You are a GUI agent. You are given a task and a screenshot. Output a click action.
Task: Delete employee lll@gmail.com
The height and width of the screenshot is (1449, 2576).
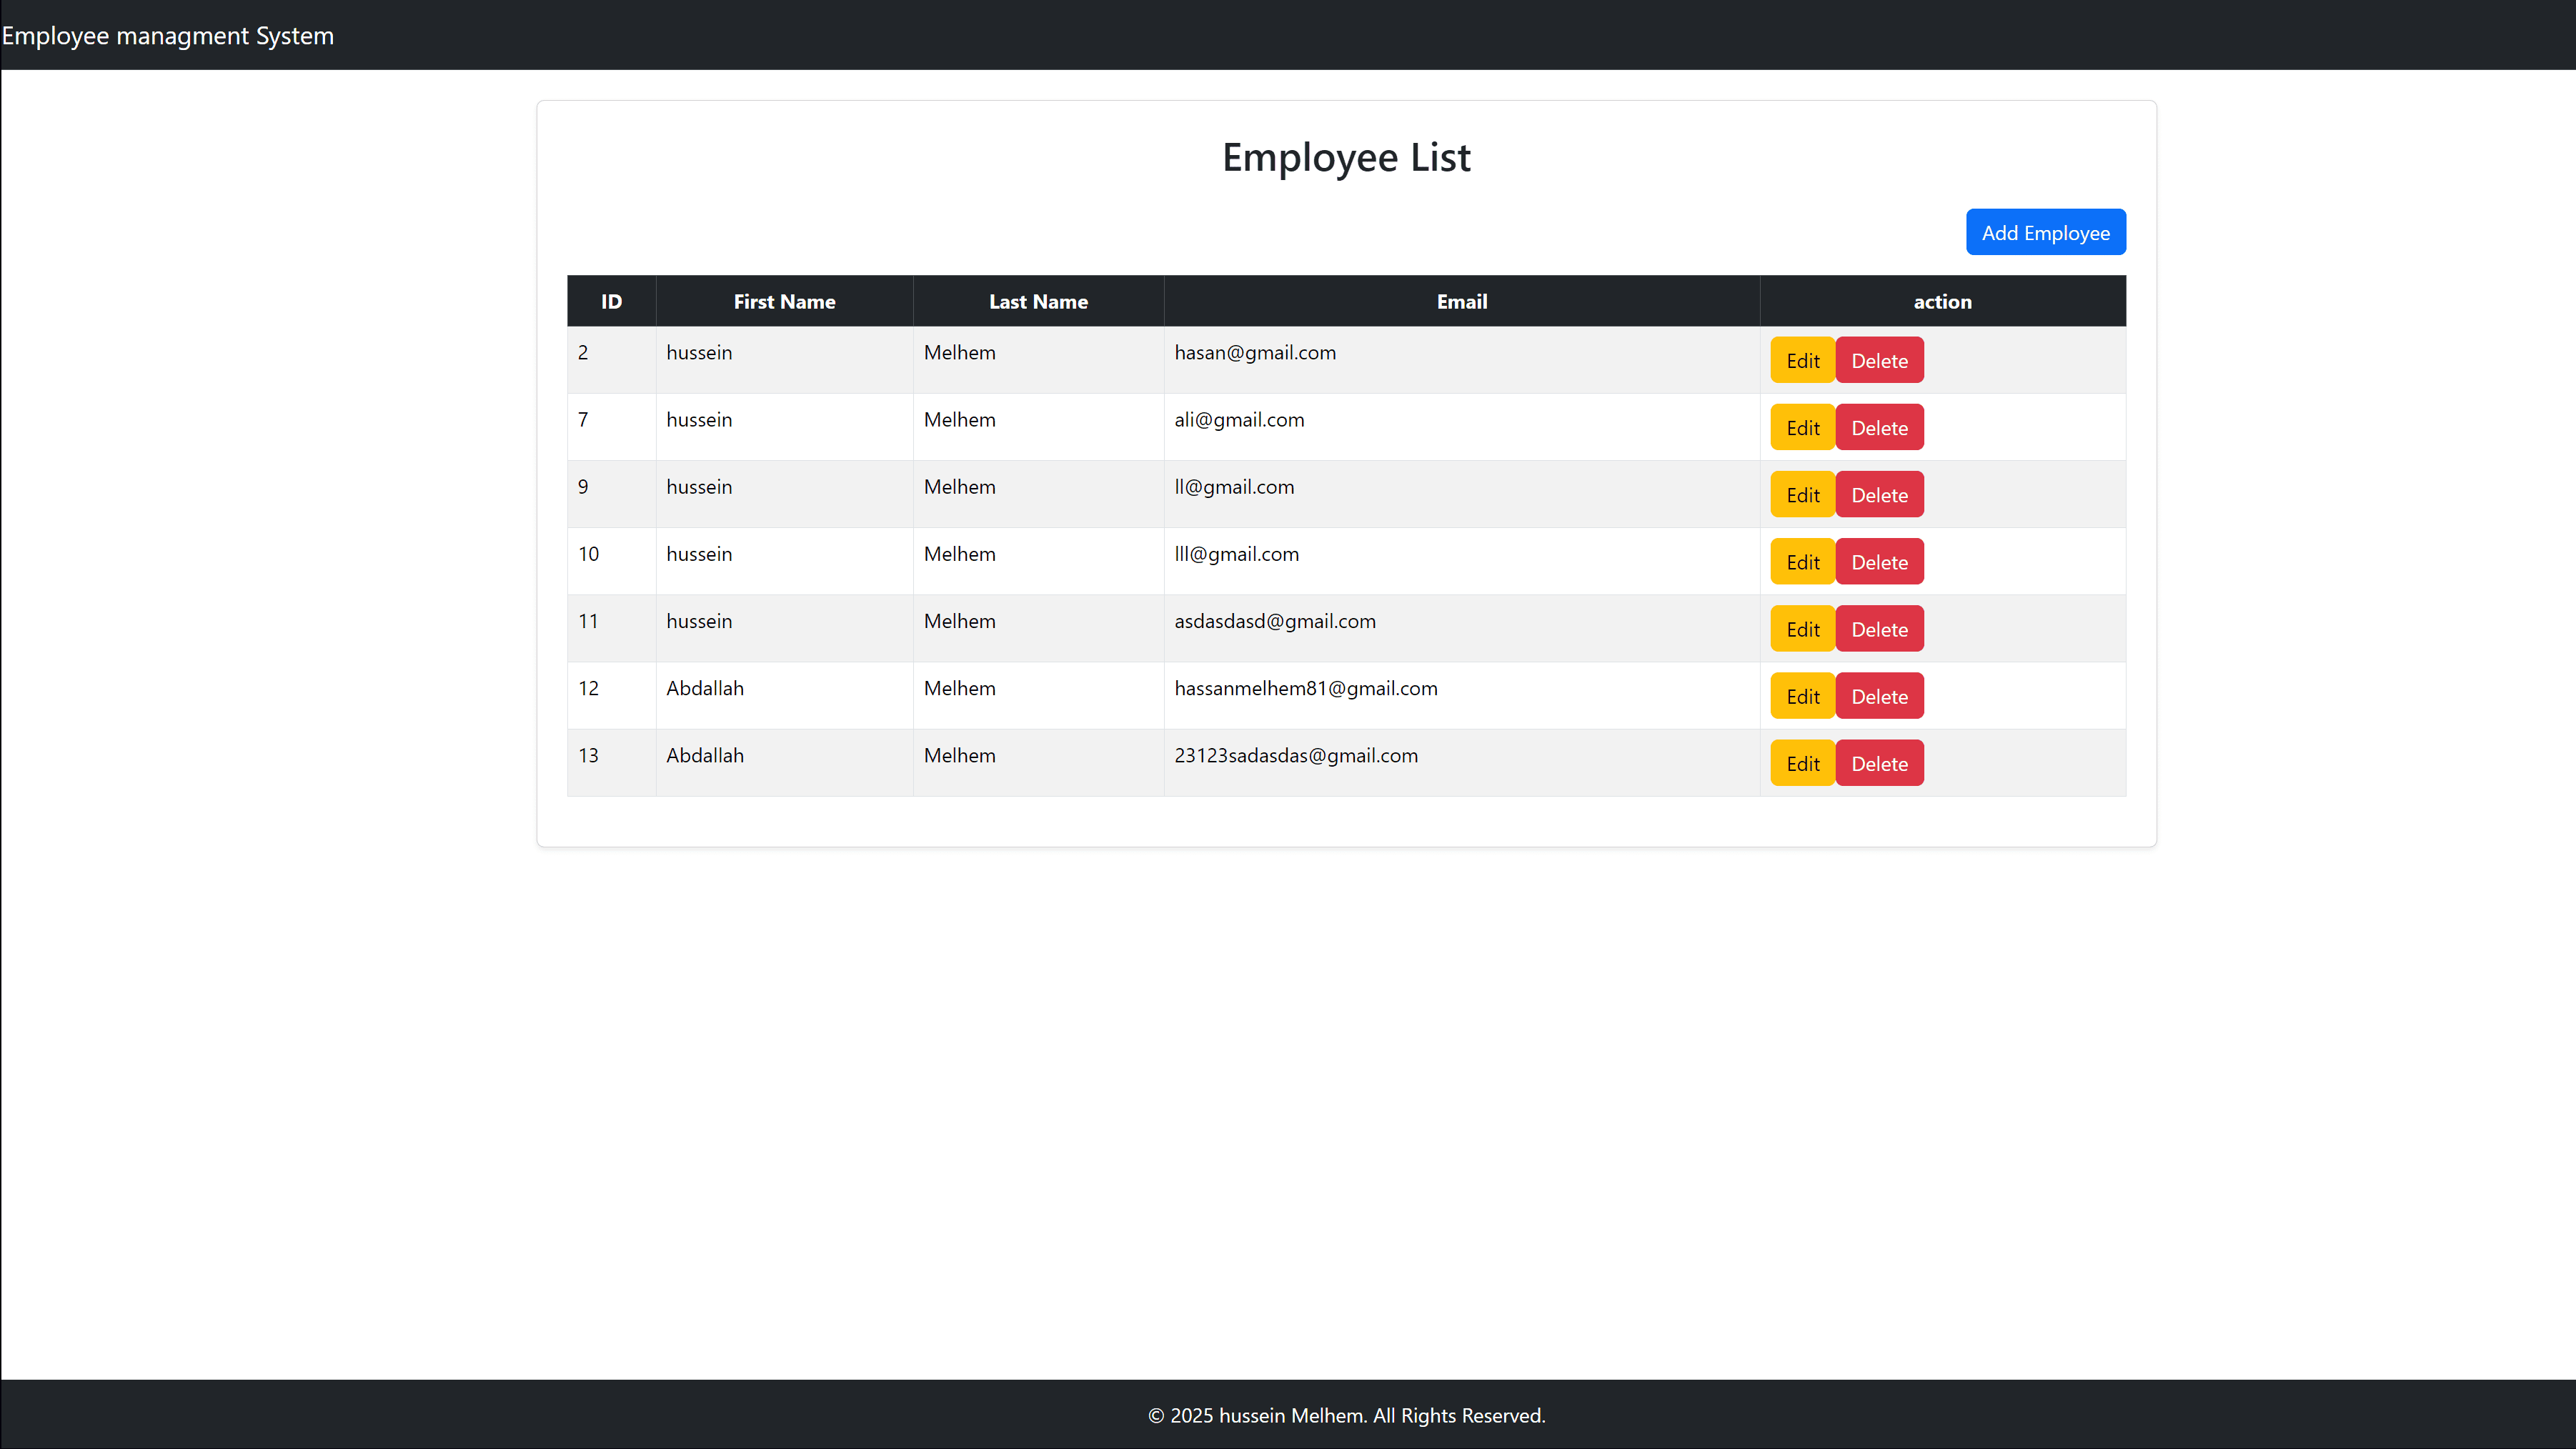[1878, 561]
